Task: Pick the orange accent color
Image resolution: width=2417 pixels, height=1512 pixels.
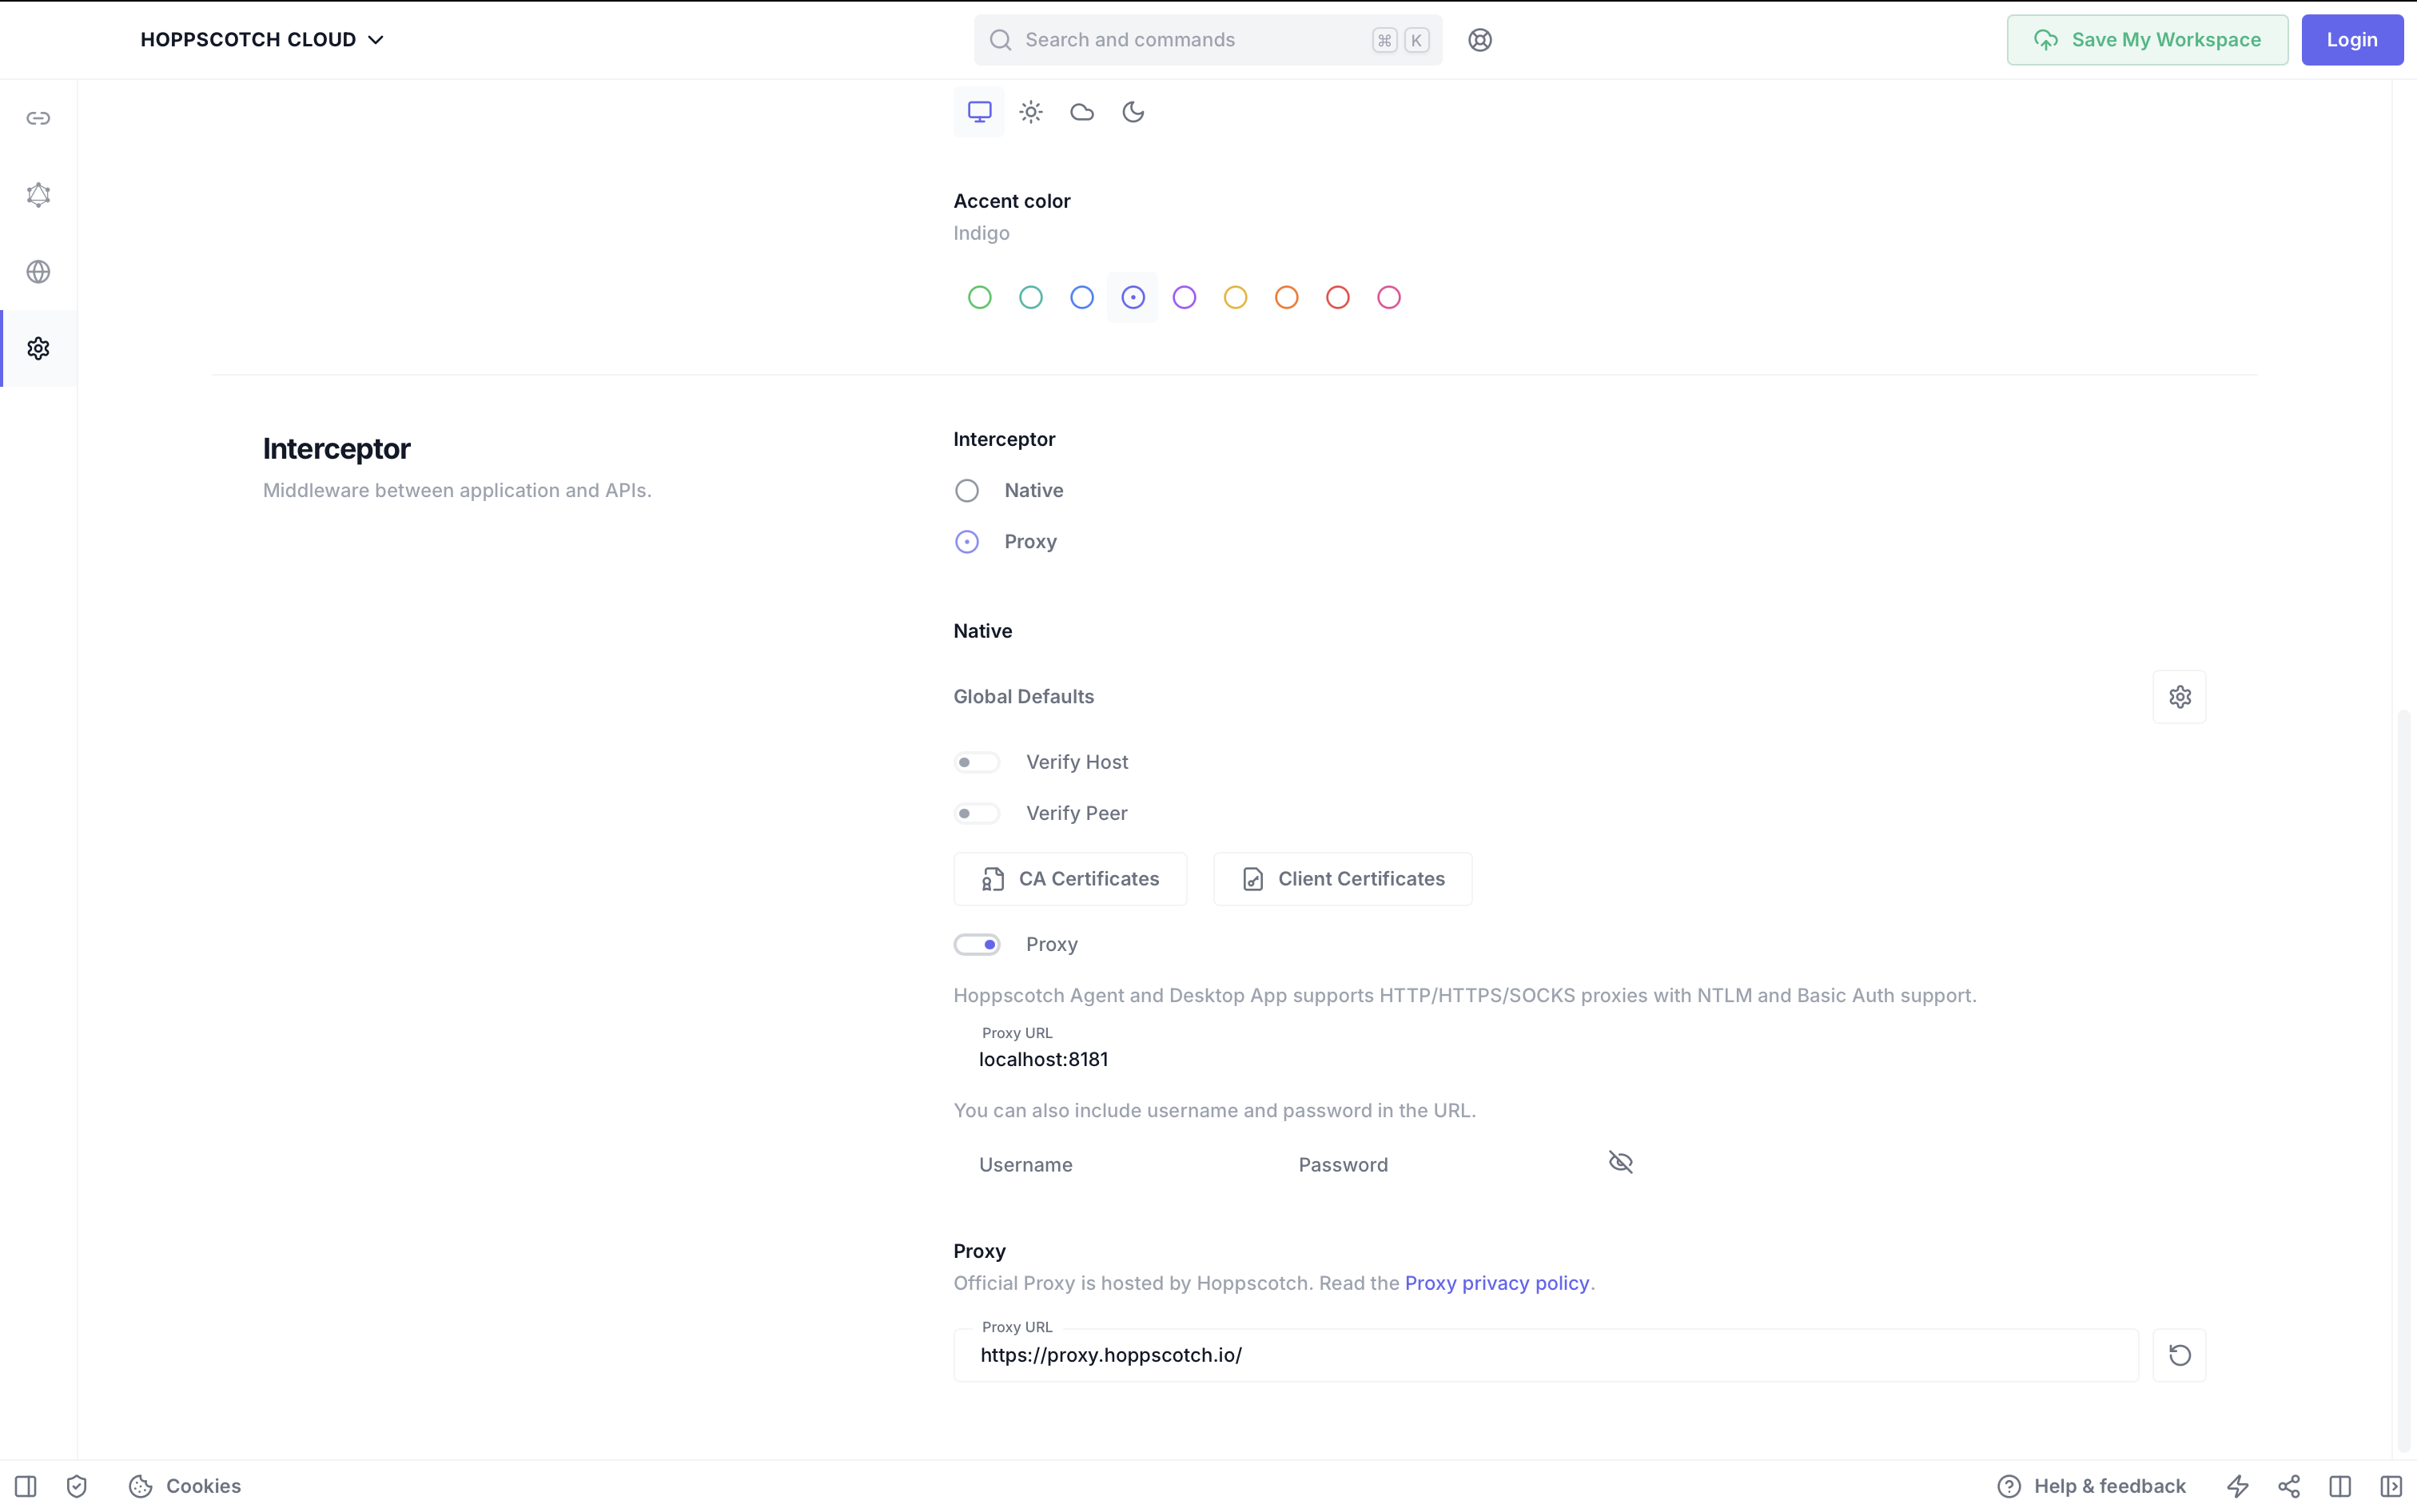Action: pyautogui.click(x=1287, y=297)
